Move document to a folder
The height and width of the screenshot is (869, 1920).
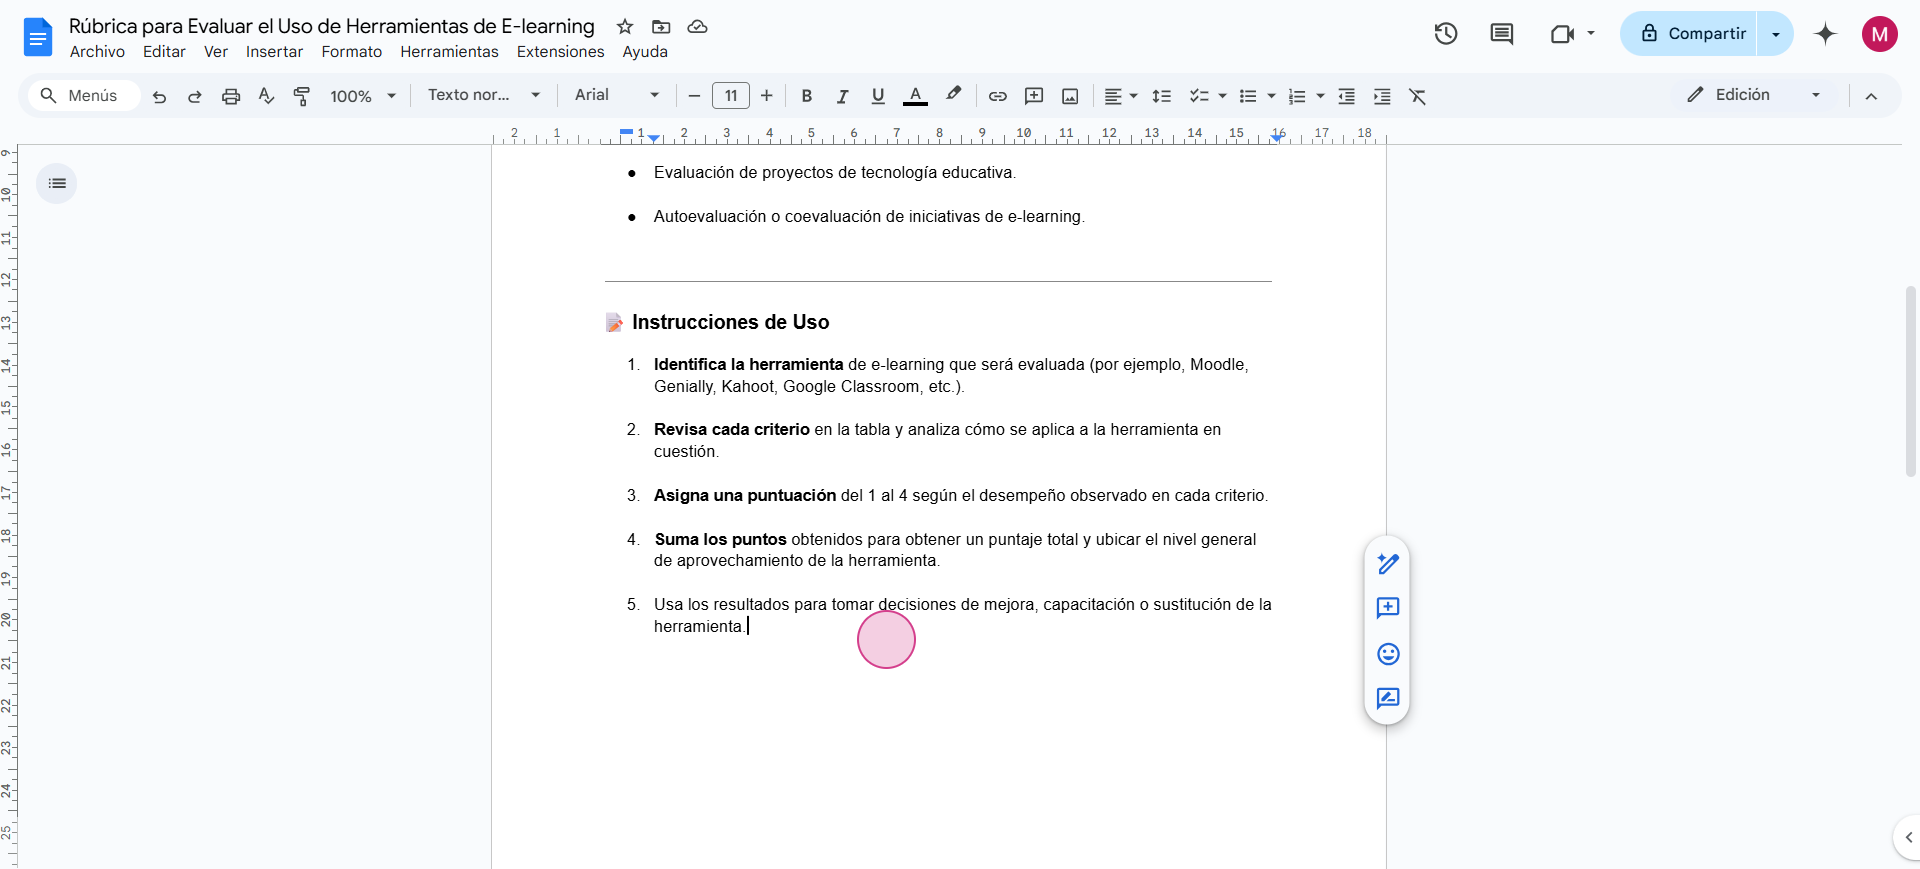click(x=661, y=27)
